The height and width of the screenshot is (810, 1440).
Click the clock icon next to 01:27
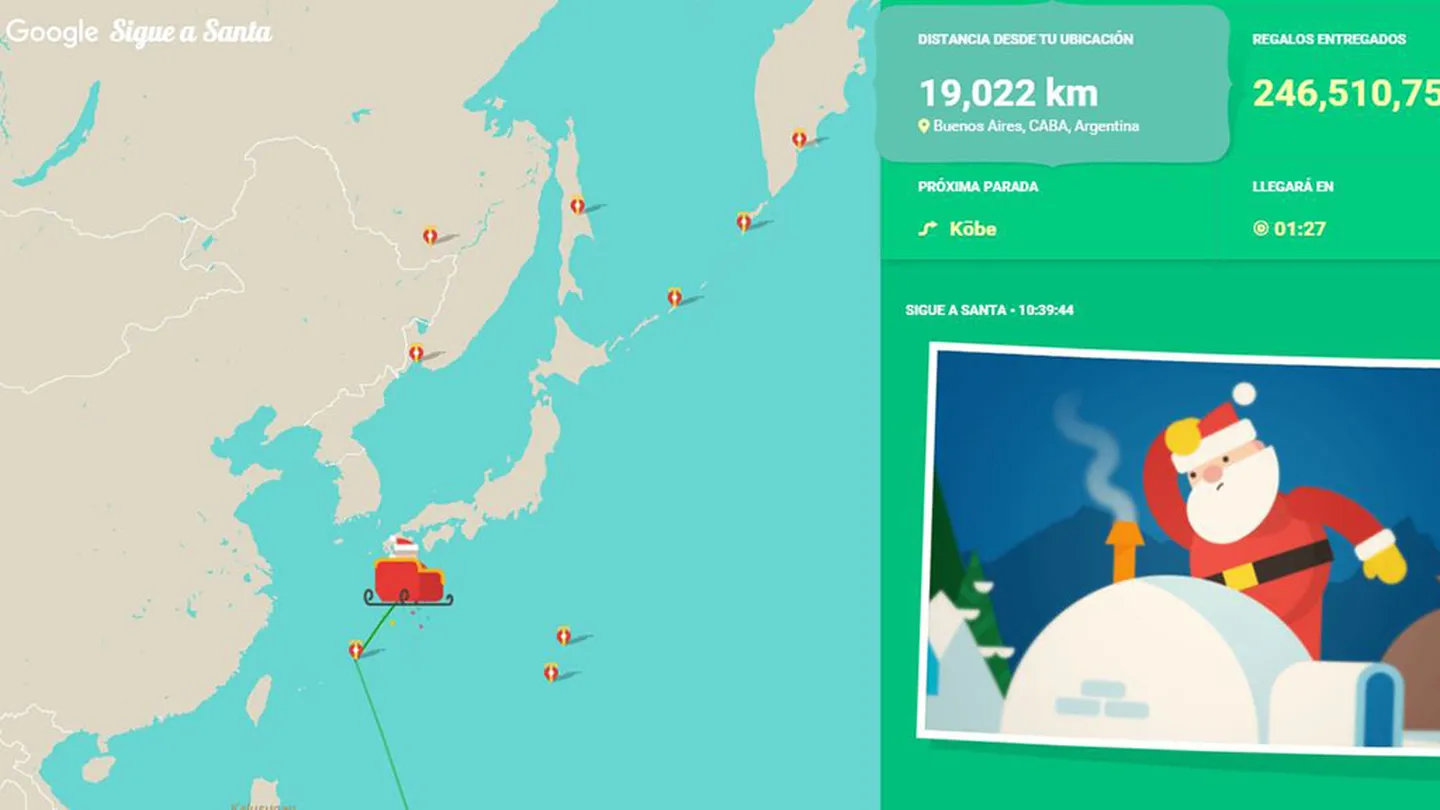point(1260,229)
